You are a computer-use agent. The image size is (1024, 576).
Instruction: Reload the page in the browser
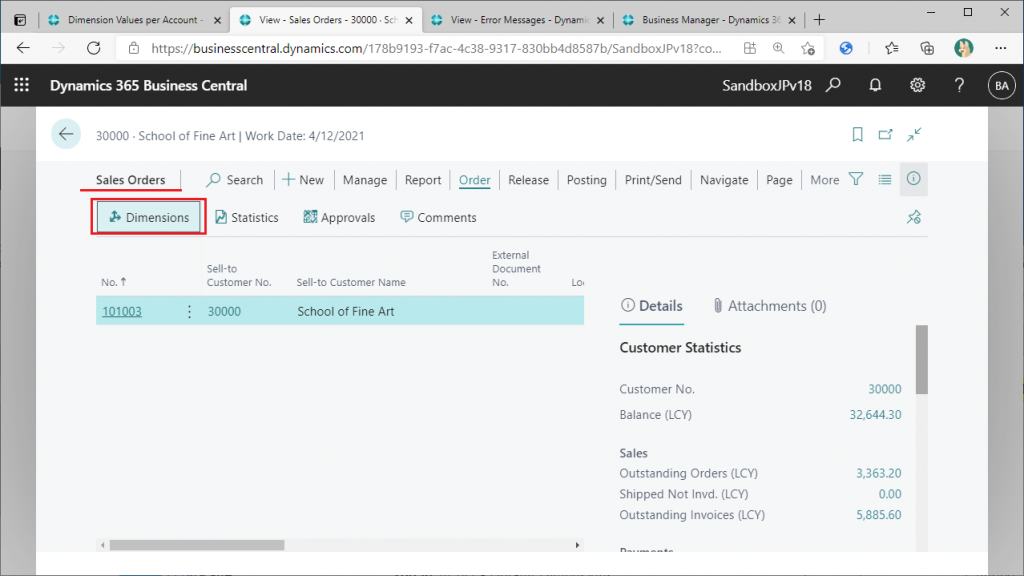[x=94, y=48]
